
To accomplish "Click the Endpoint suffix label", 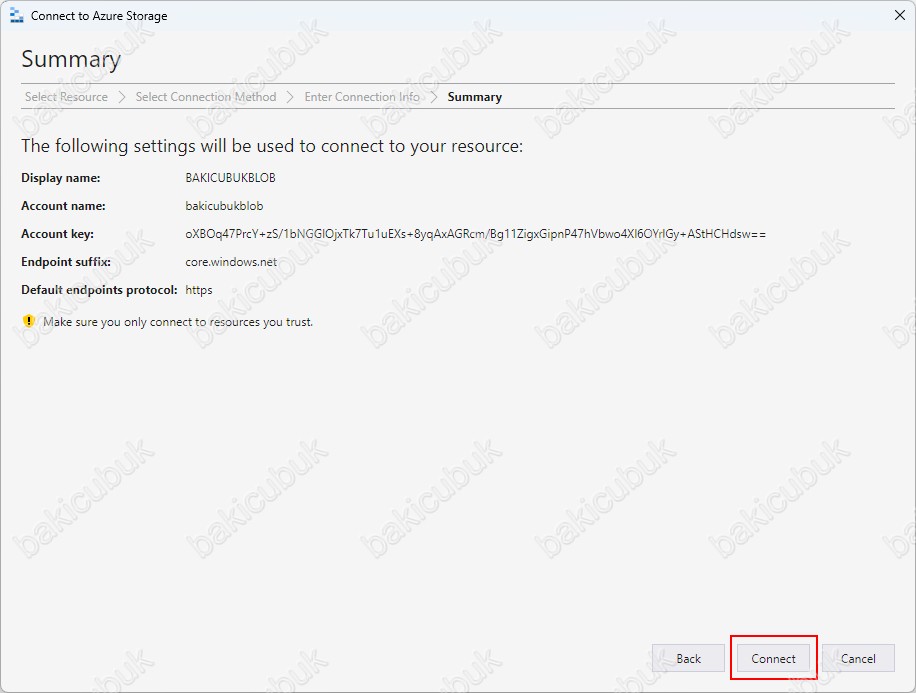I will point(66,262).
